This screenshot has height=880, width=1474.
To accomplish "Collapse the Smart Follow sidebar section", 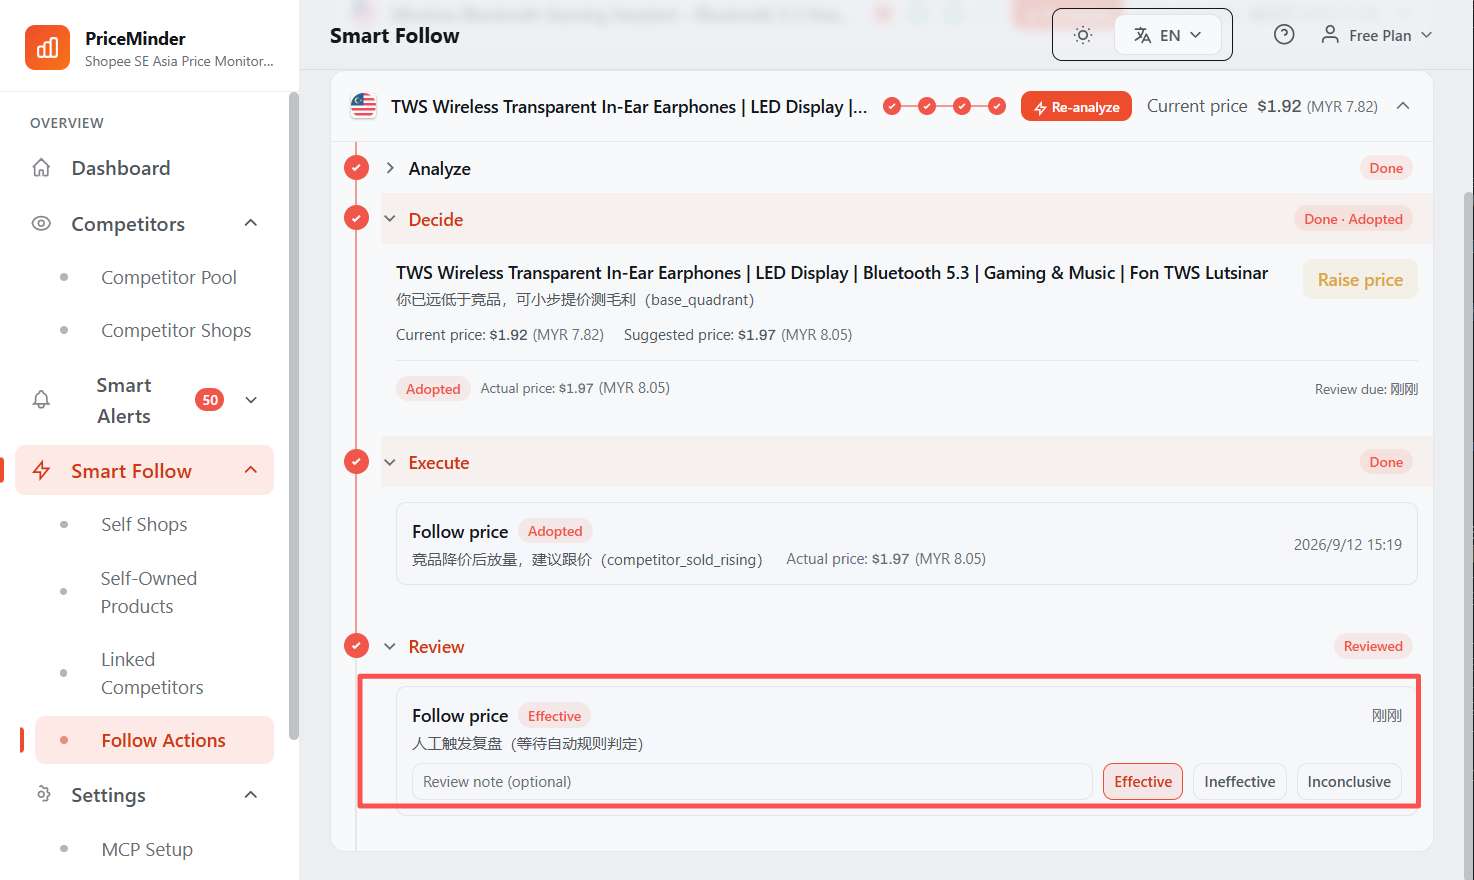I will click(x=251, y=470).
